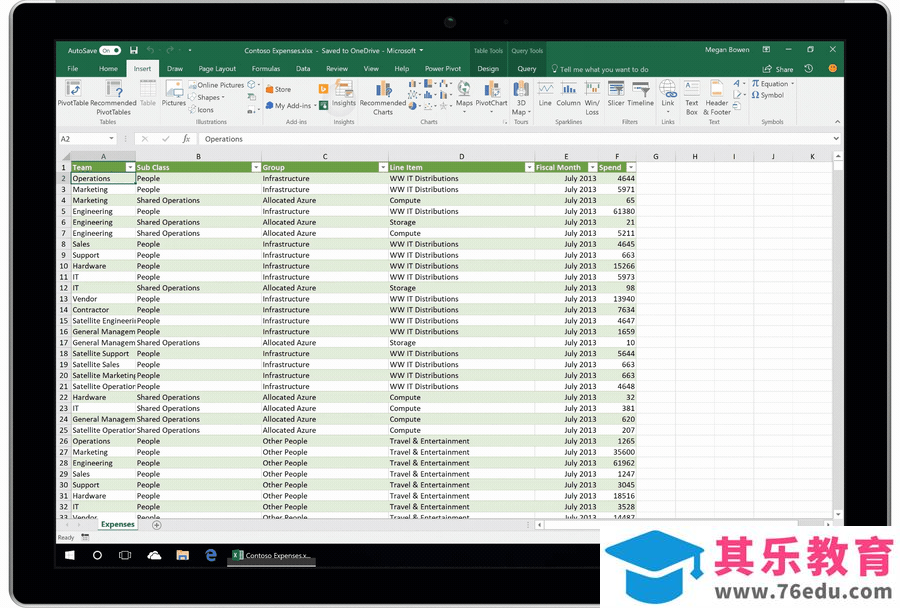Insert a Line sparkline
900x608 pixels.
(545, 94)
